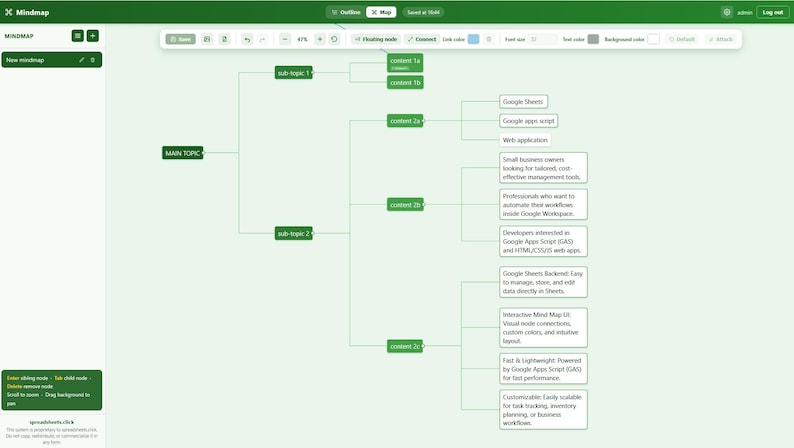
Task: Open the Background color swatch
Action: click(x=653, y=39)
